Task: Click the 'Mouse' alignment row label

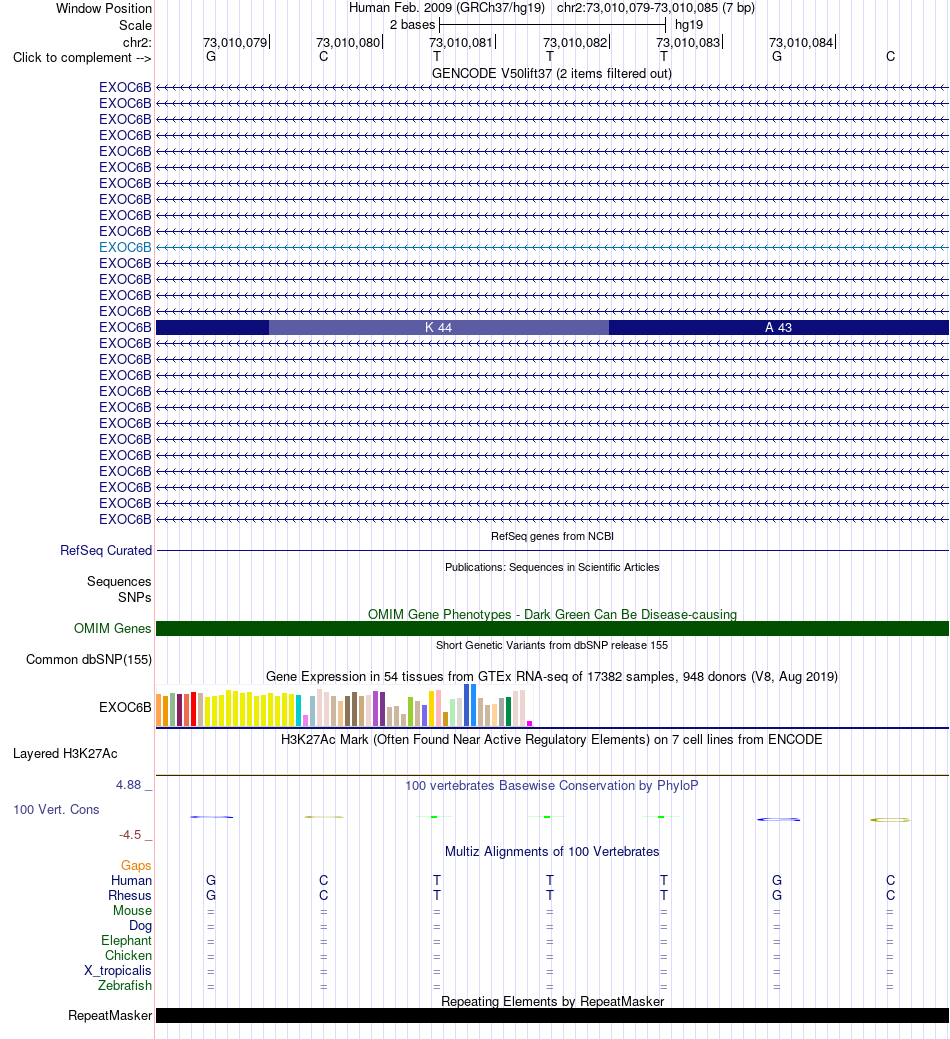Action: coord(132,910)
